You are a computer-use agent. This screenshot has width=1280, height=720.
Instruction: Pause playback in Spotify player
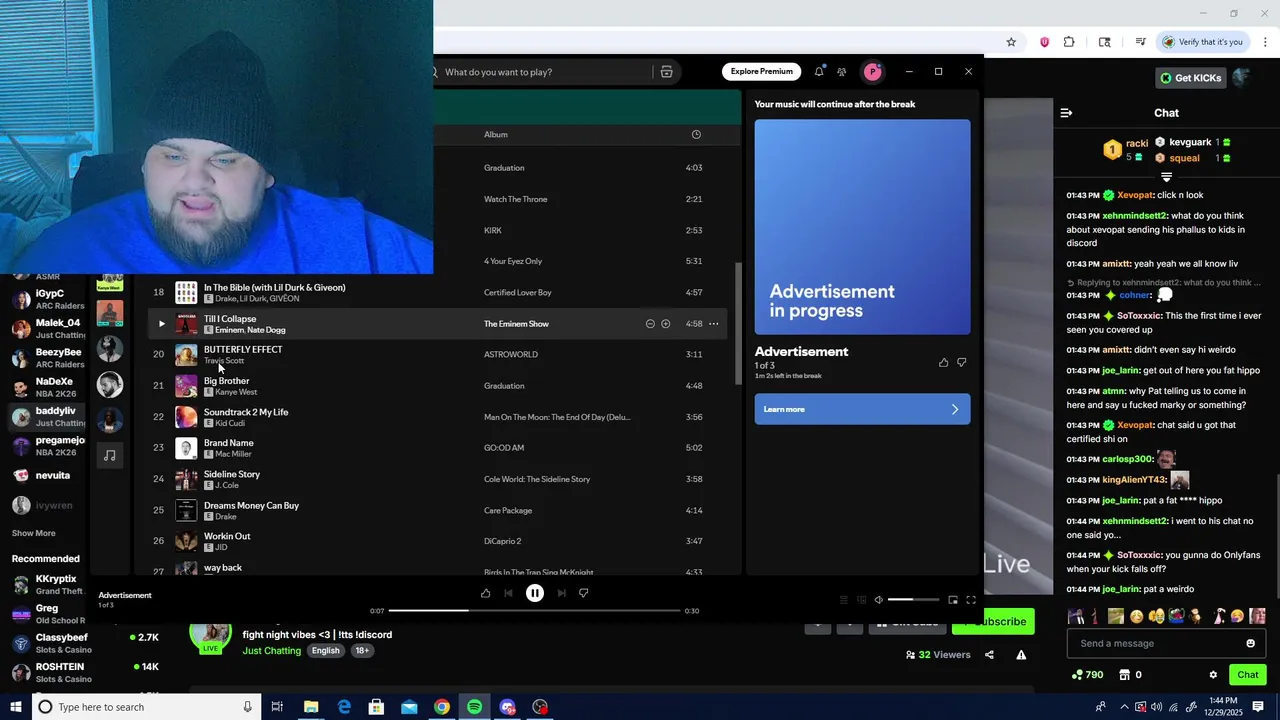point(535,593)
